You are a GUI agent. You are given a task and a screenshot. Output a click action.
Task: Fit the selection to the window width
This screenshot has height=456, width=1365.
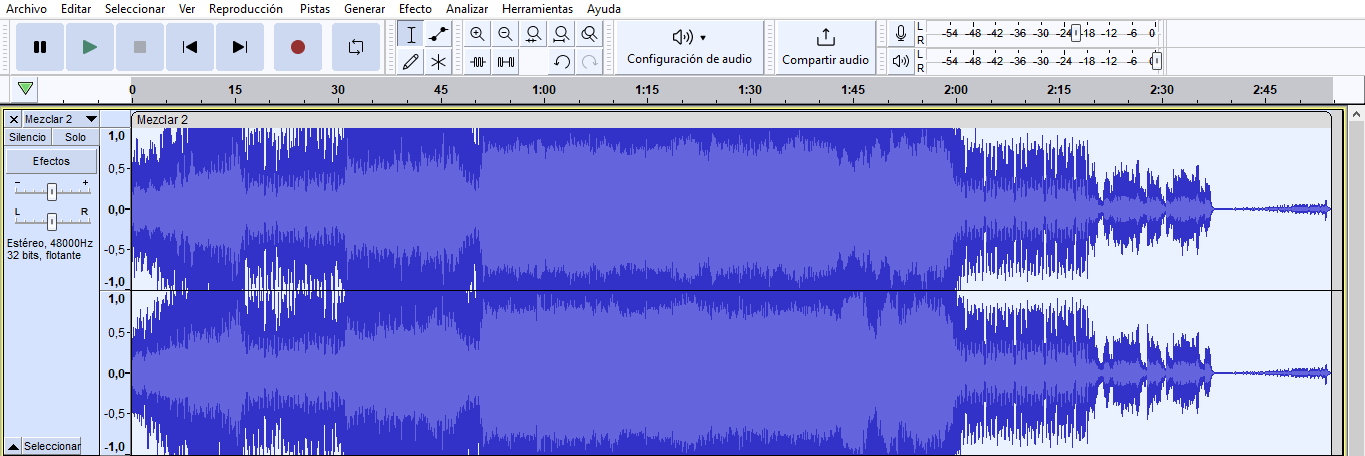(x=534, y=34)
